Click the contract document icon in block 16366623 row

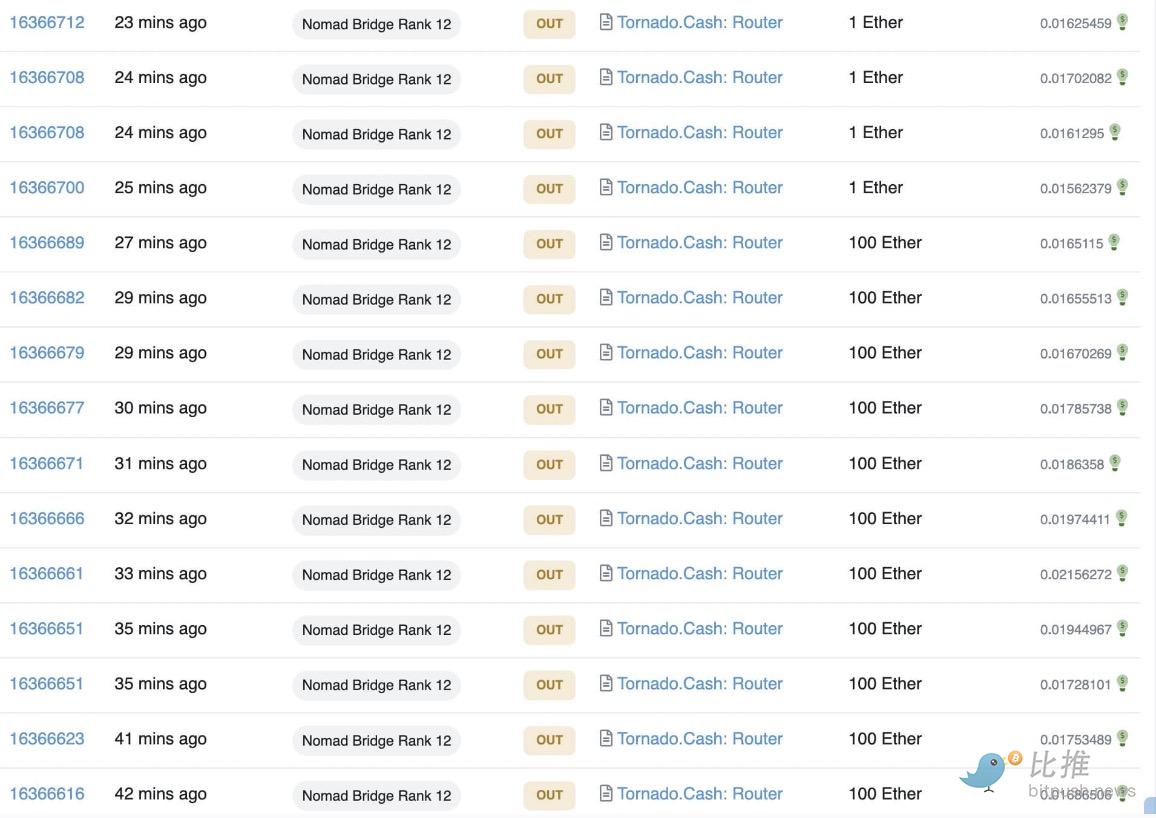pos(606,738)
